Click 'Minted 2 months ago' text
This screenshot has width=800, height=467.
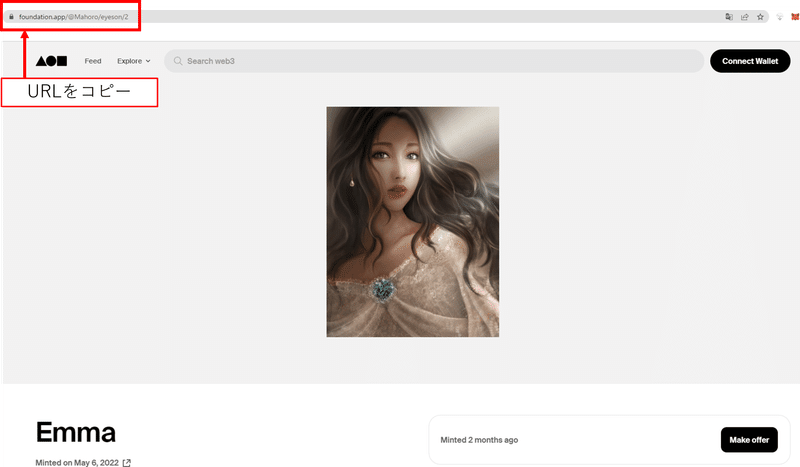click(479, 440)
